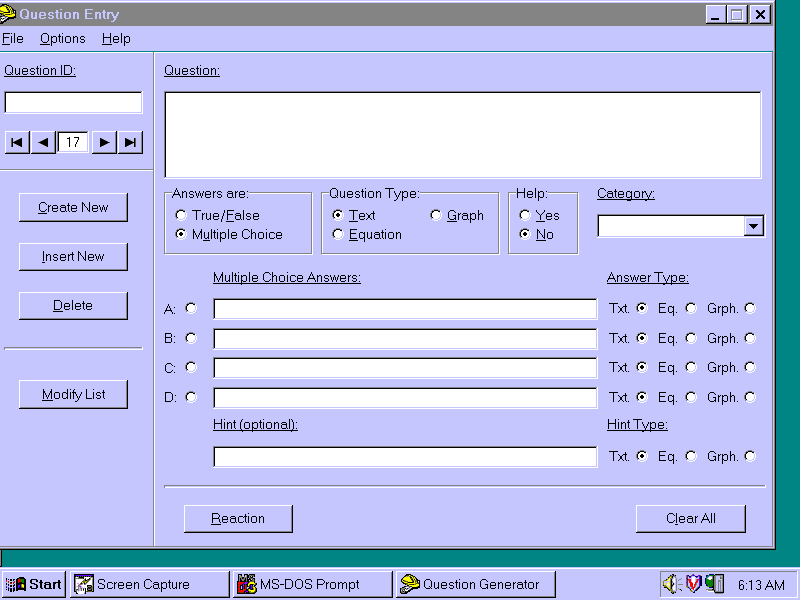Click the speaker volume tray icon
The width and height of the screenshot is (800, 600).
click(x=671, y=584)
